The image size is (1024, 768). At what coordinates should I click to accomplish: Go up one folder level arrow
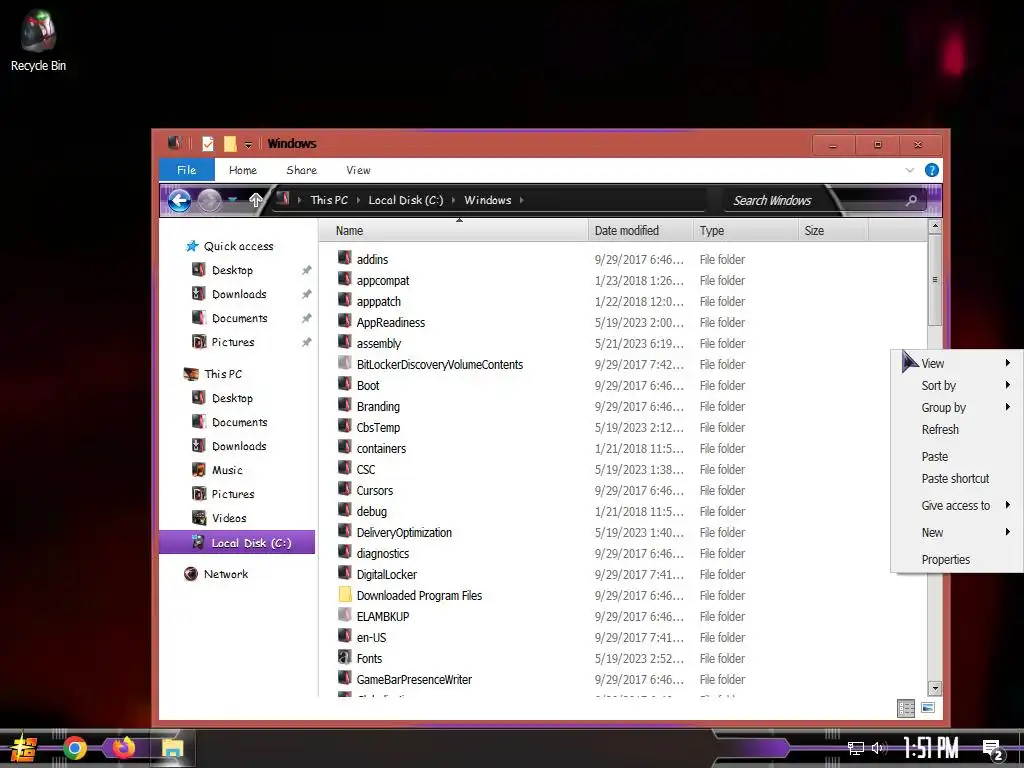[255, 200]
